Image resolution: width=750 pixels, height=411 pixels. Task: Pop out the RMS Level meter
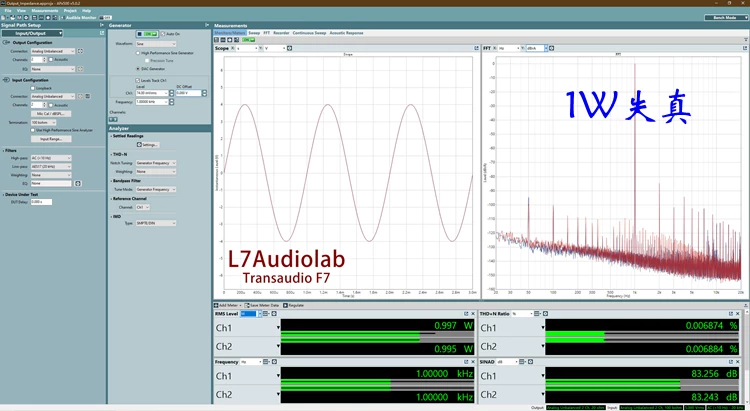pos(466,314)
